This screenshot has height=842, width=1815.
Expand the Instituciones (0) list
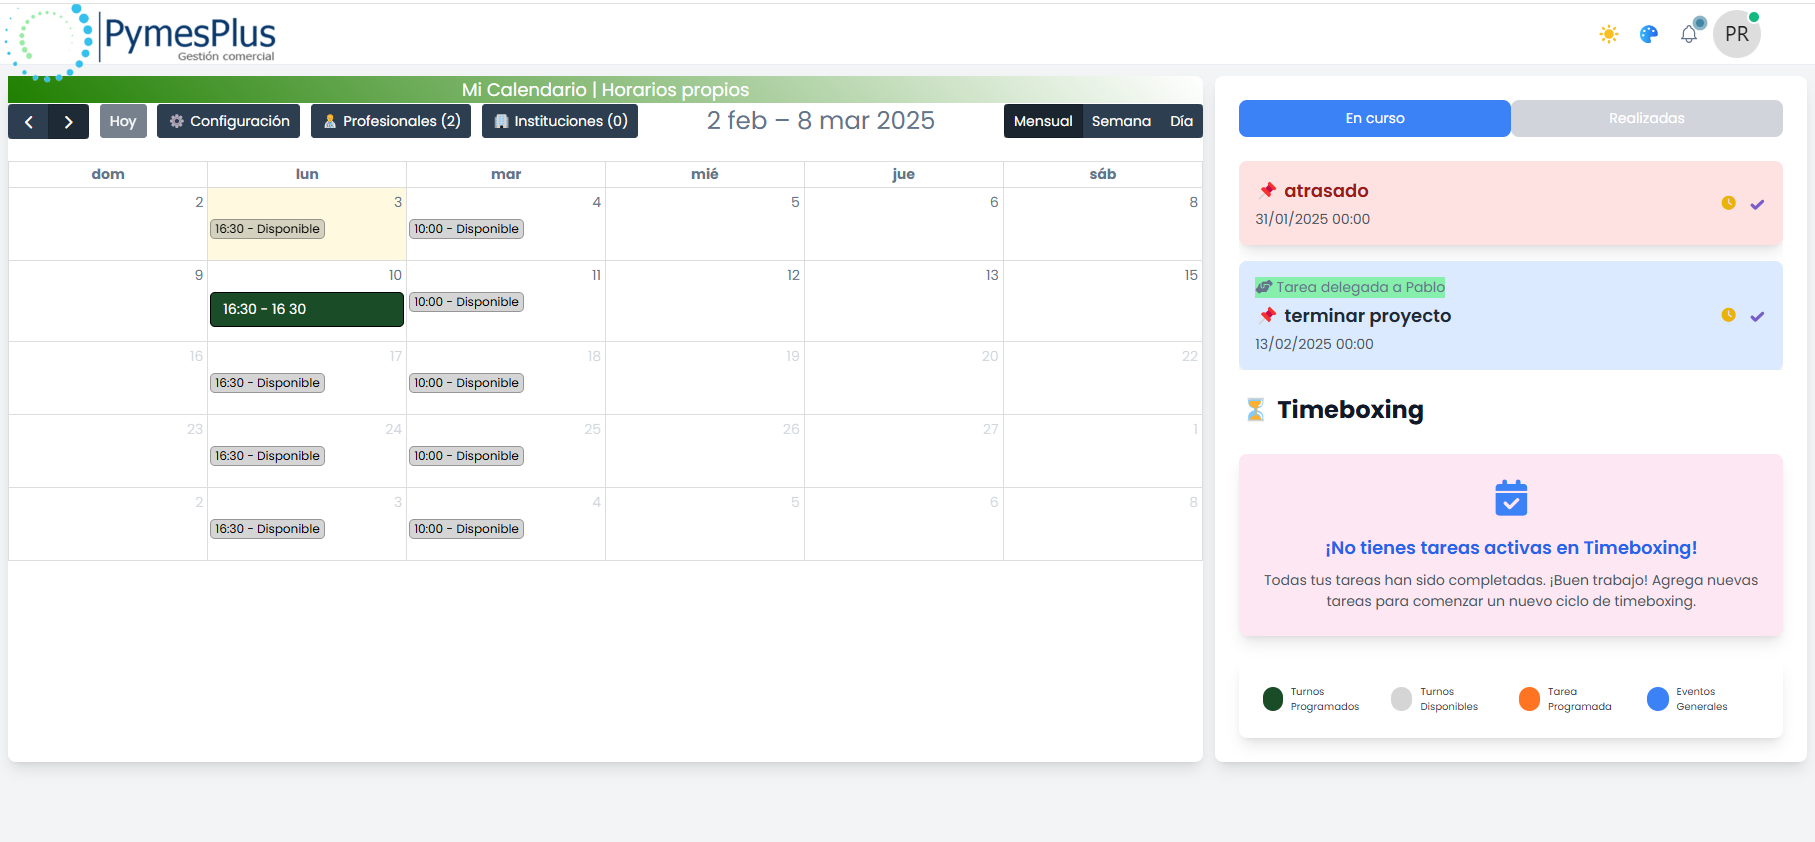tap(560, 122)
